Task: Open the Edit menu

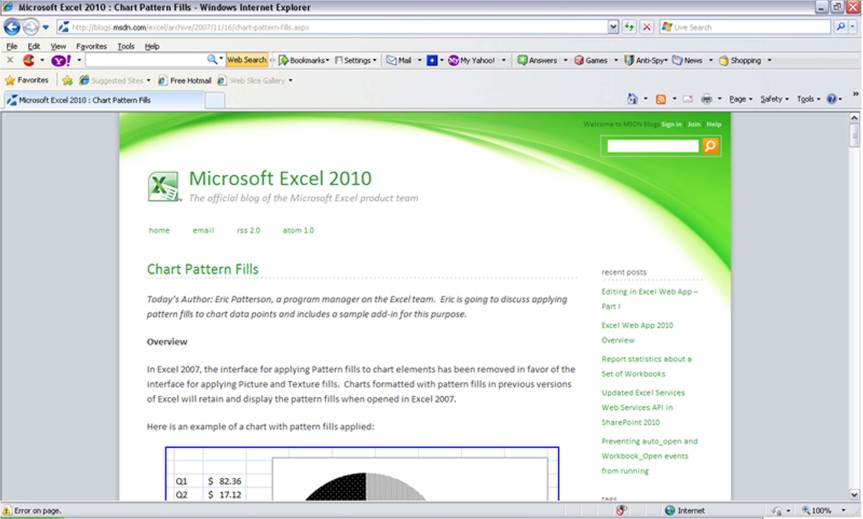Action: click(x=34, y=46)
